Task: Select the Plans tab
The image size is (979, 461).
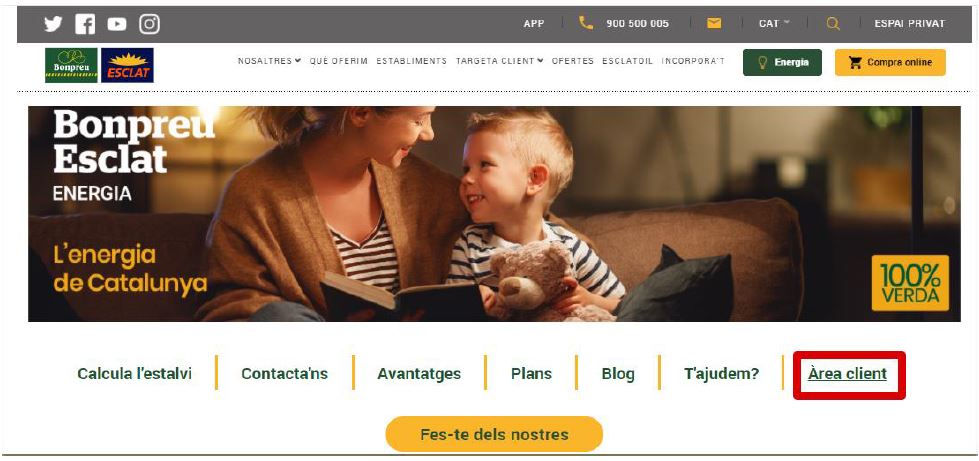Action: point(531,374)
